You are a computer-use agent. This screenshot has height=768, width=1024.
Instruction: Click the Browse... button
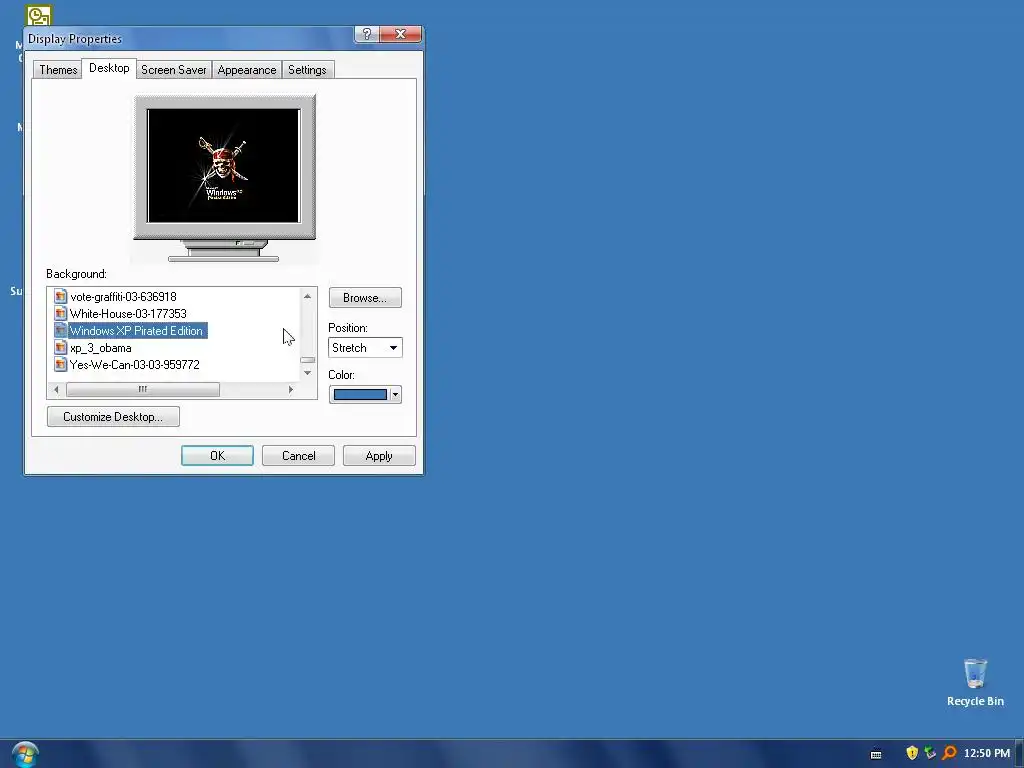365,298
